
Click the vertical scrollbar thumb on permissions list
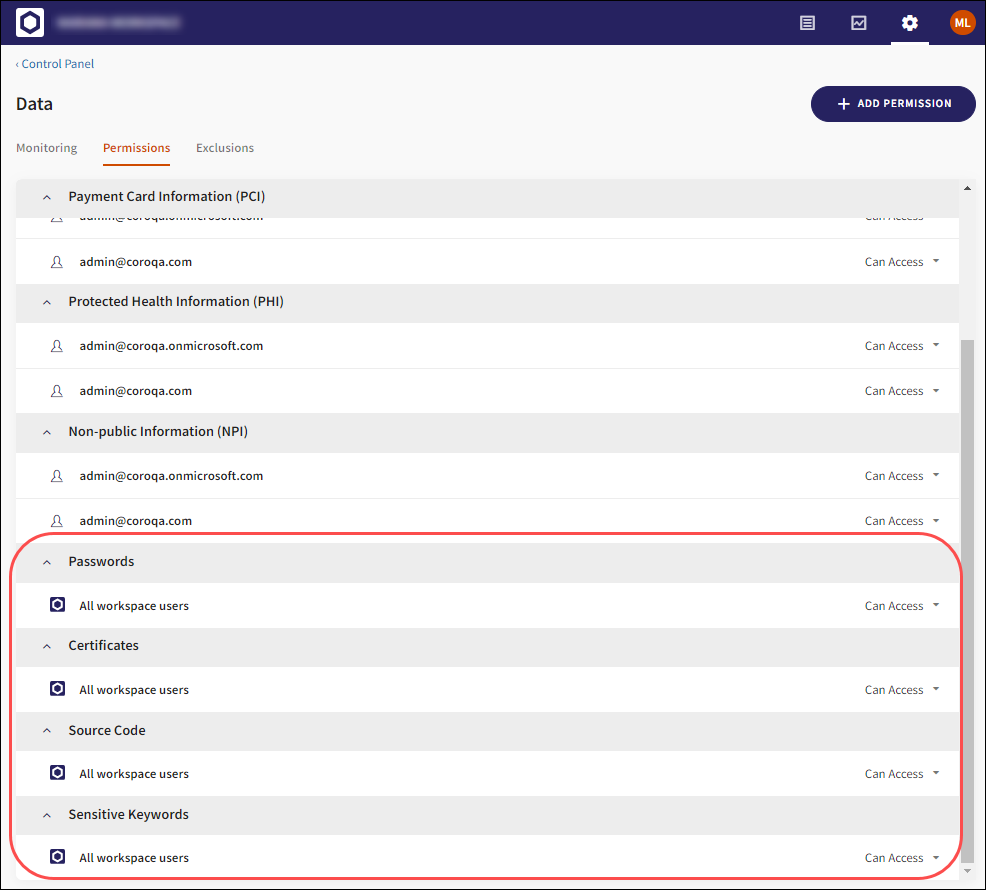point(967,600)
